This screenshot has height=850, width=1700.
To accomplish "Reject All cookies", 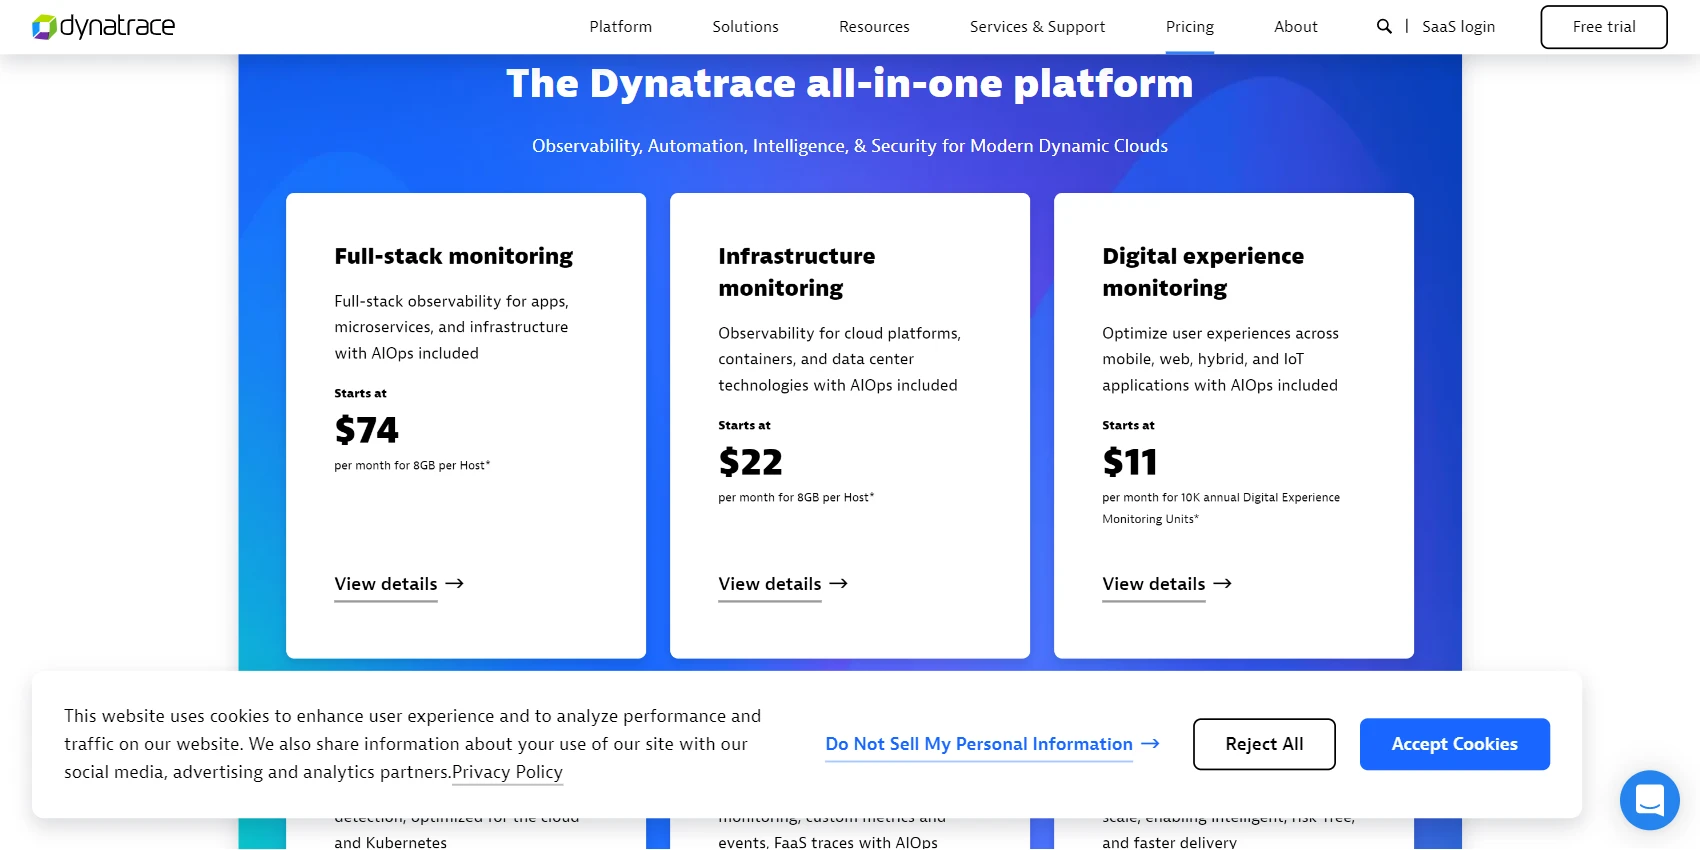I will [1264, 744].
